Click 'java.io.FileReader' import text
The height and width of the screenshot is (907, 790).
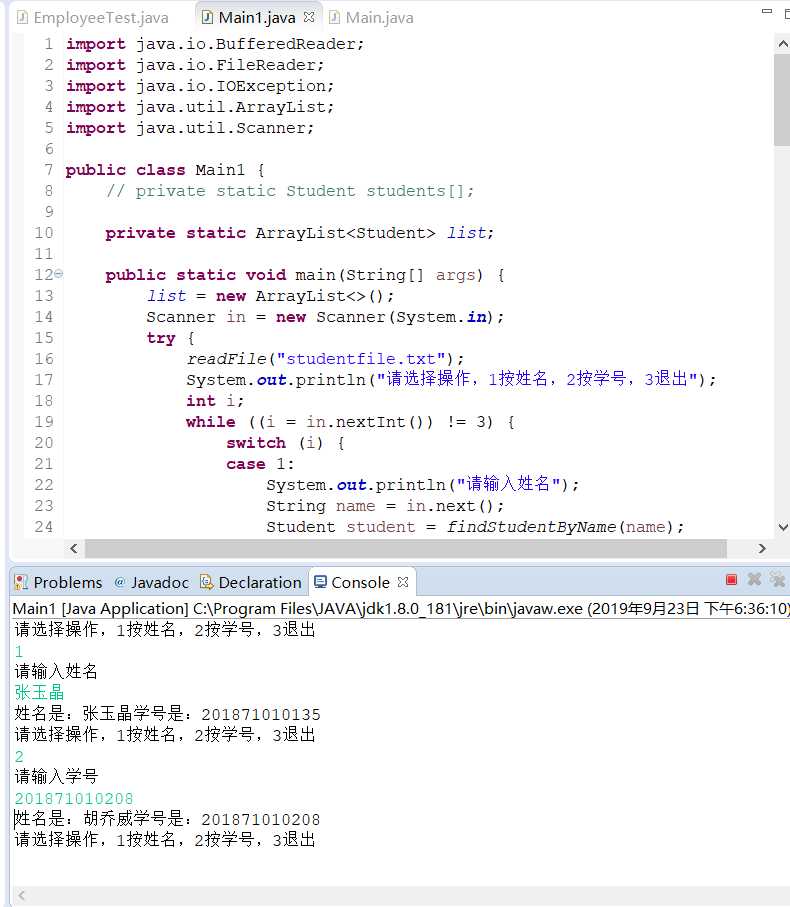(225, 65)
